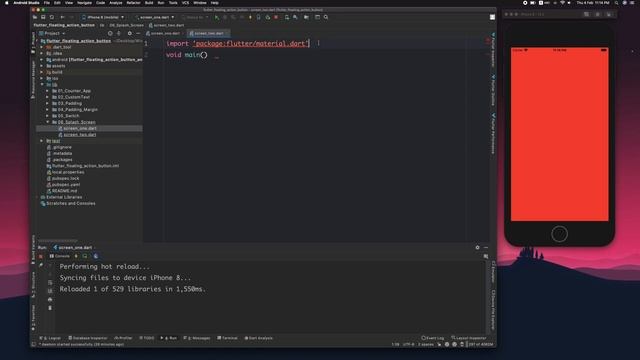The image size is (640, 360).
Task: Click 06_Splash_Screen in the breadcrumb bar
Action: [x=127, y=25]
